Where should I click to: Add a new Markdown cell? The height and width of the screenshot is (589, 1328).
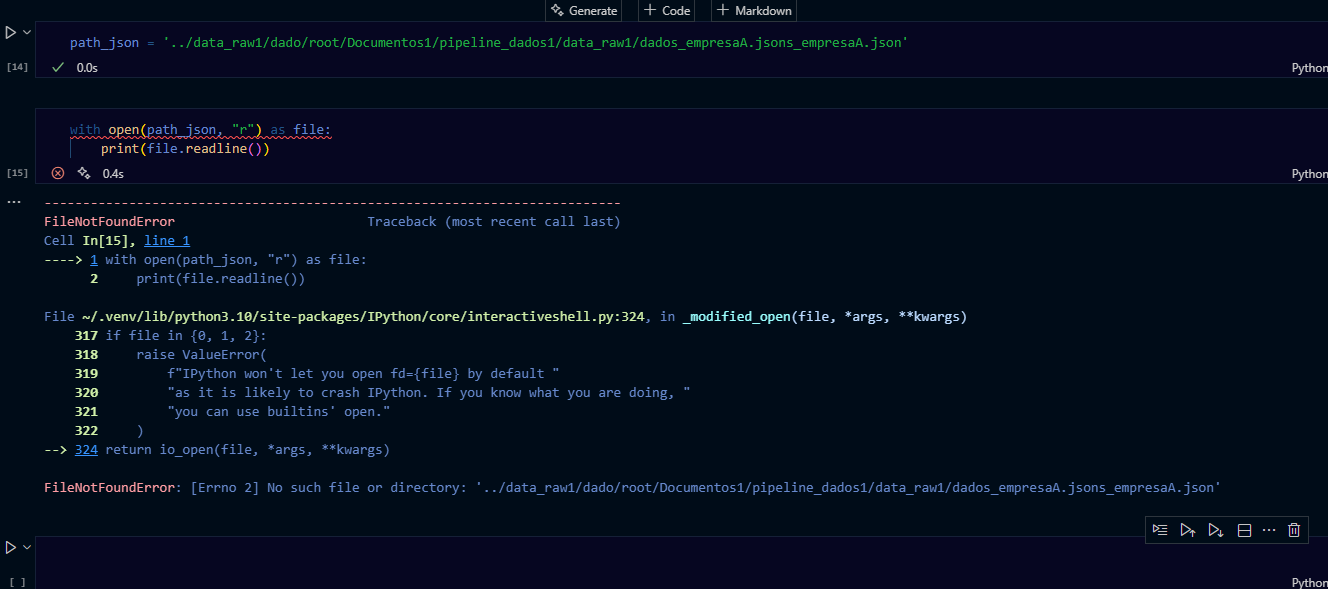tap(754, 10)
